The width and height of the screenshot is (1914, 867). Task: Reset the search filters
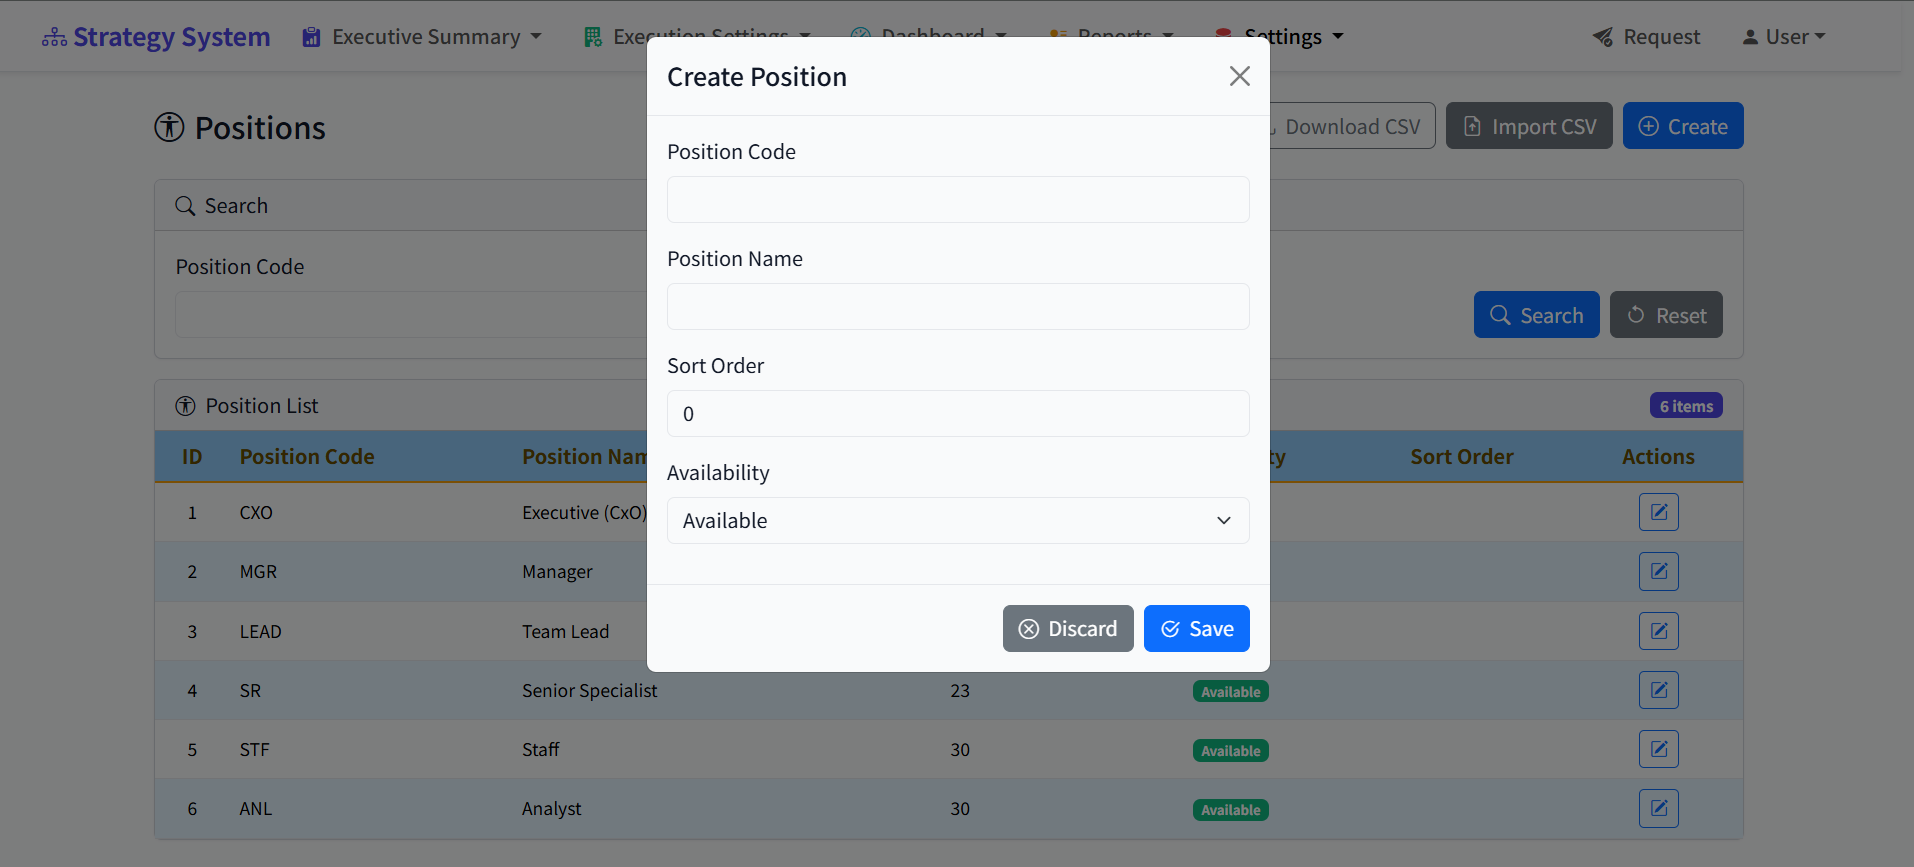(1666, 315)
